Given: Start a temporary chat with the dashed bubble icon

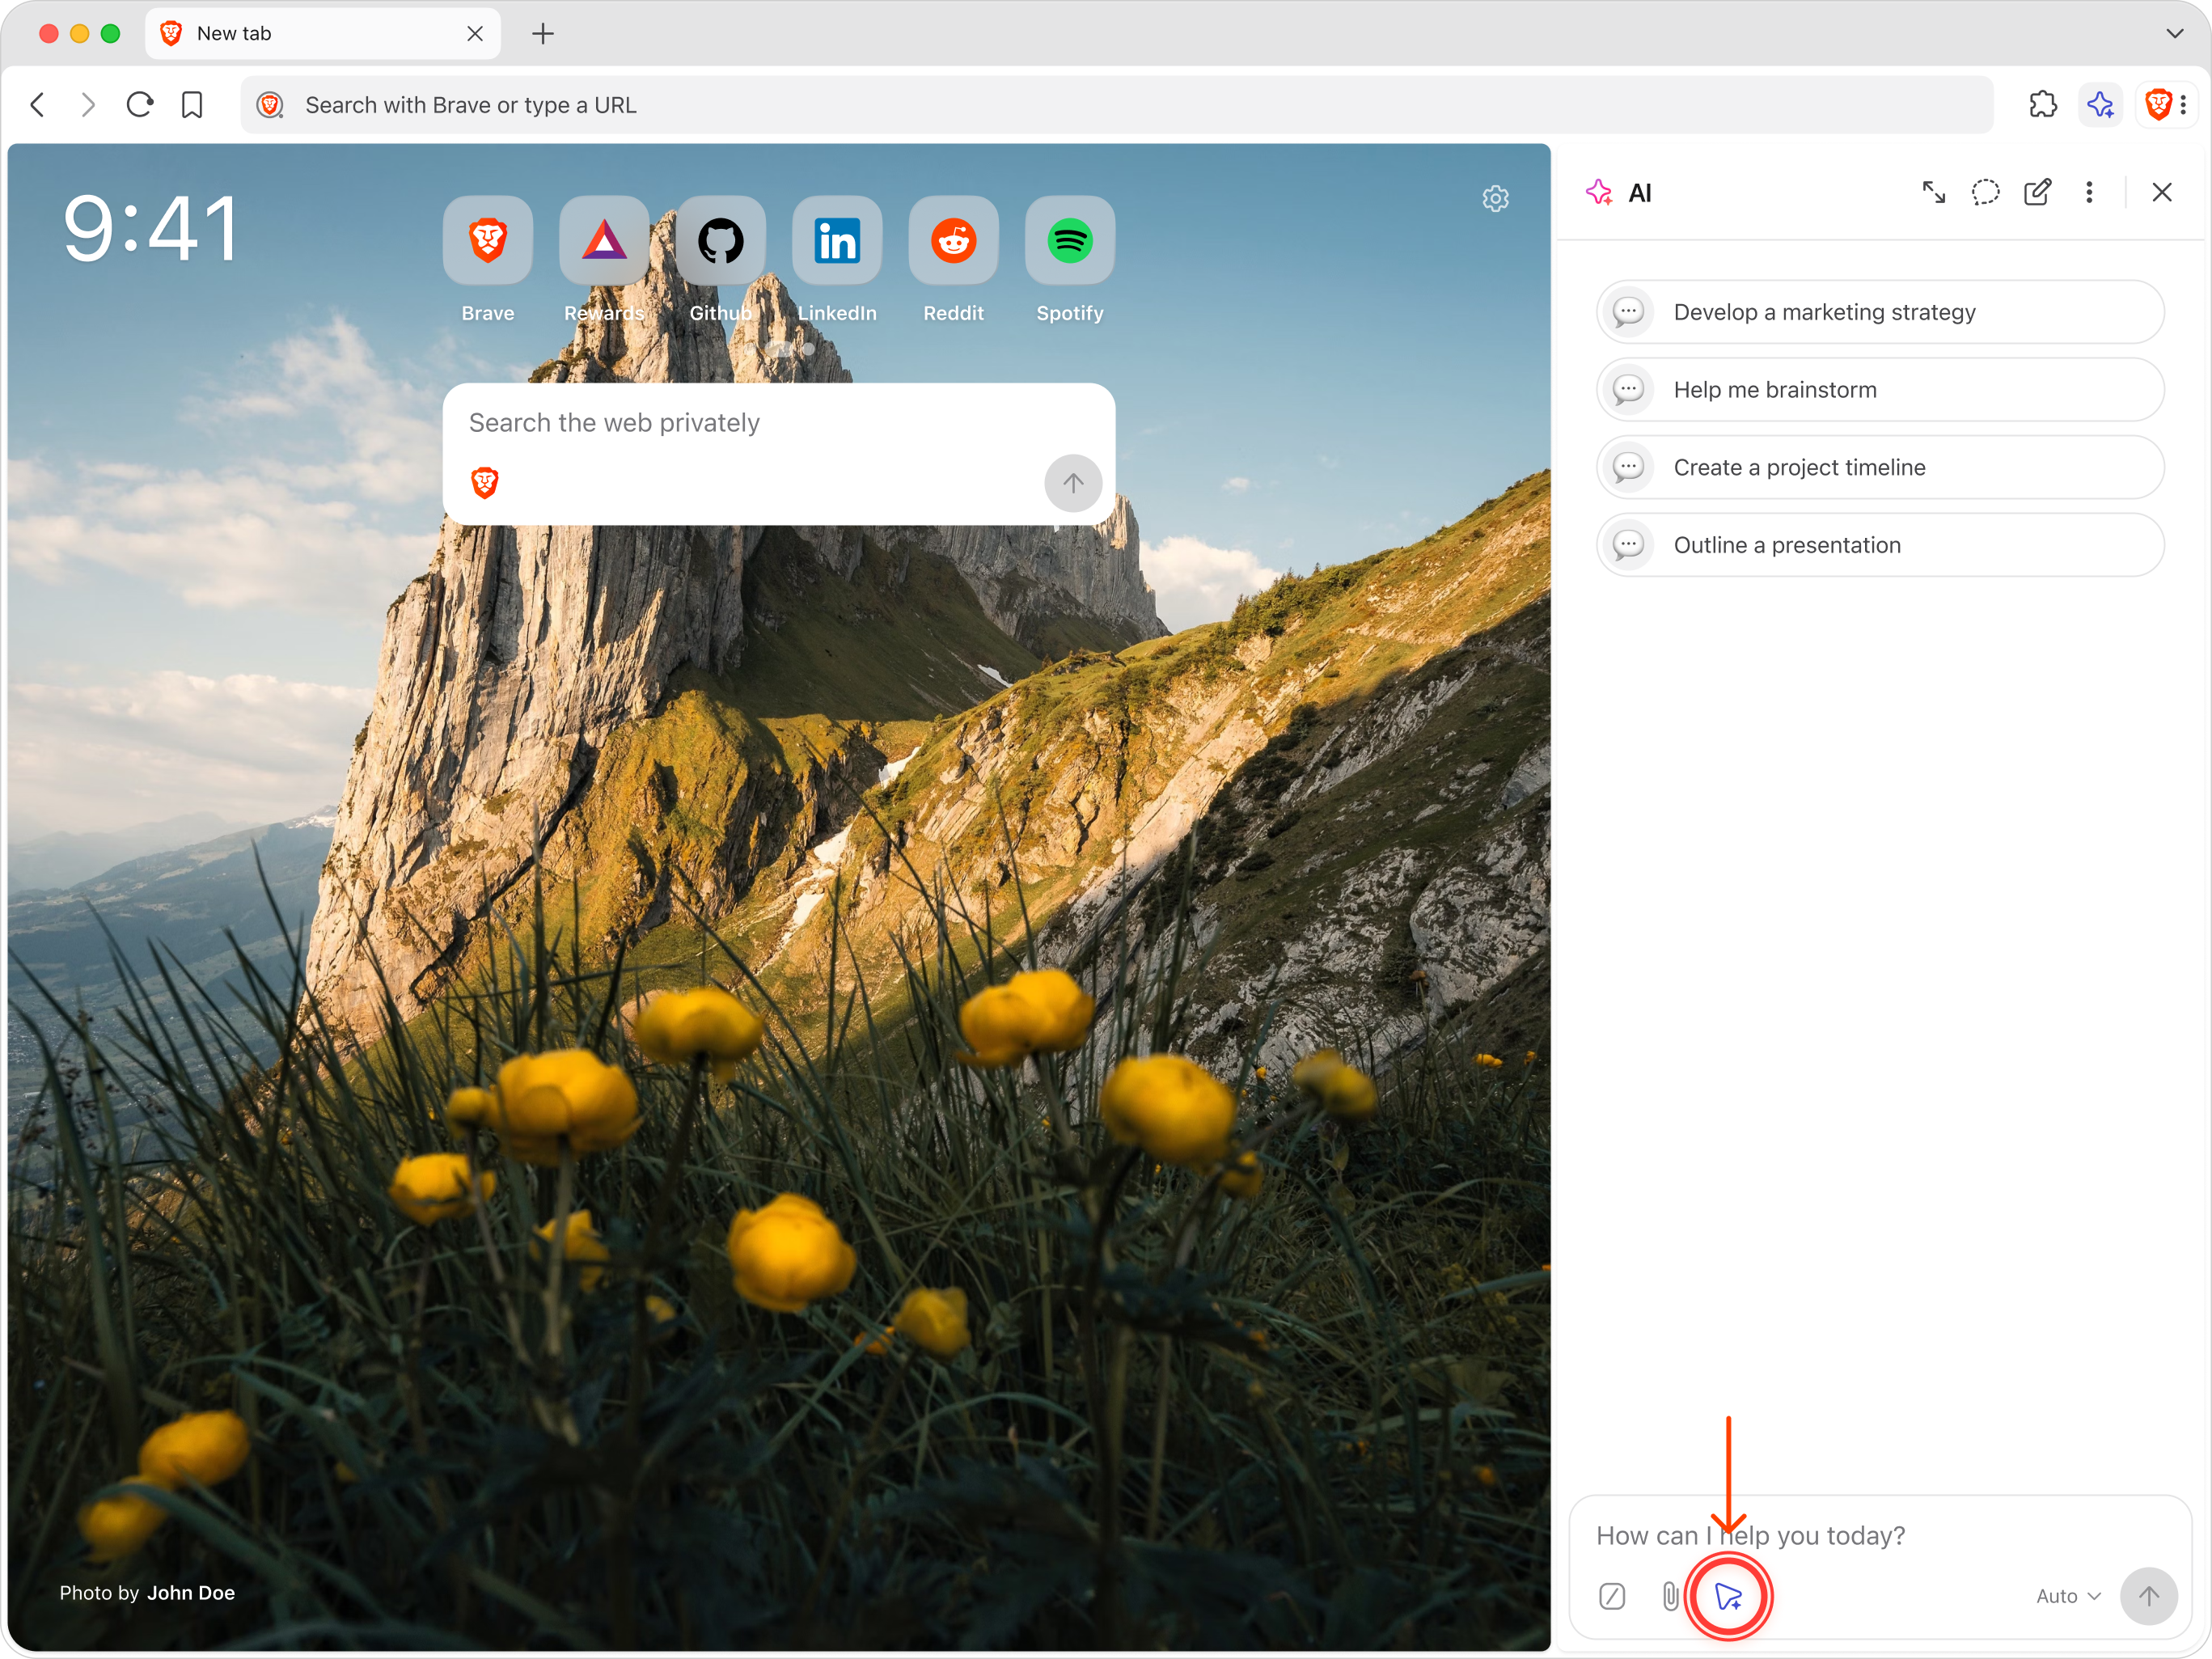Looking at the screenshot, I should click(x=1985, y=192).
